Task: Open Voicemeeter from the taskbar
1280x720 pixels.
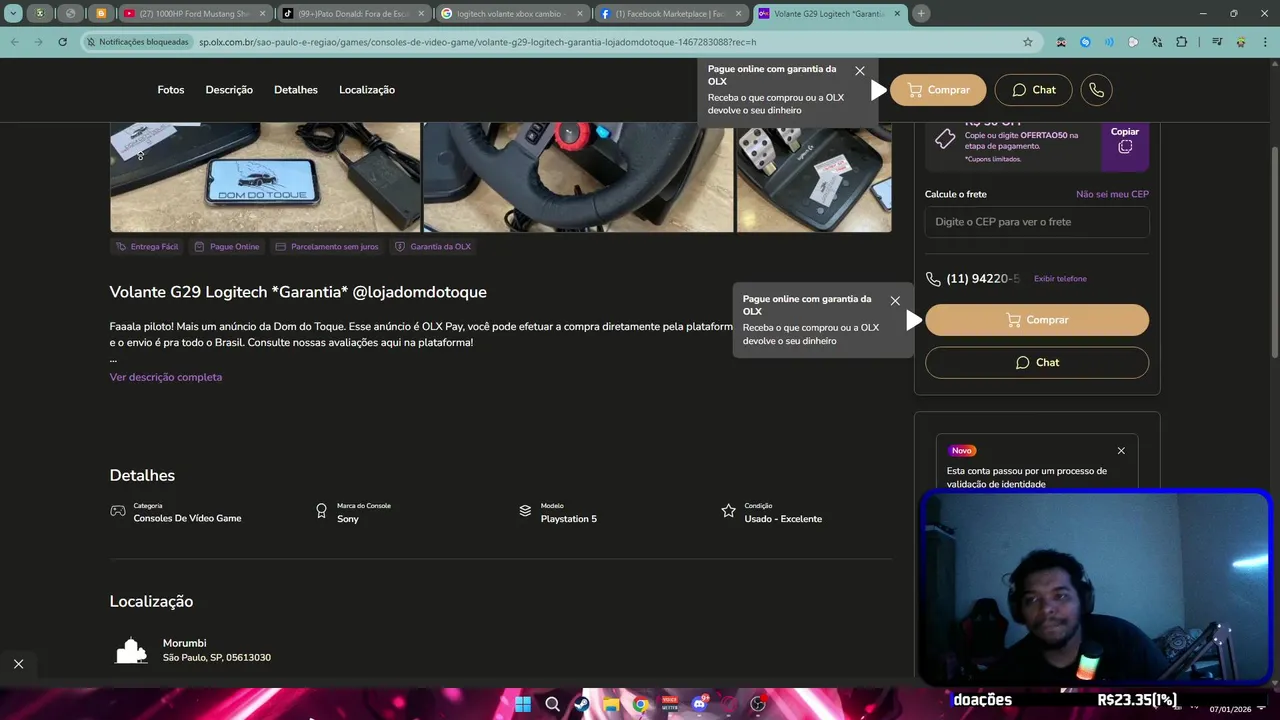Action: (670, 704)
